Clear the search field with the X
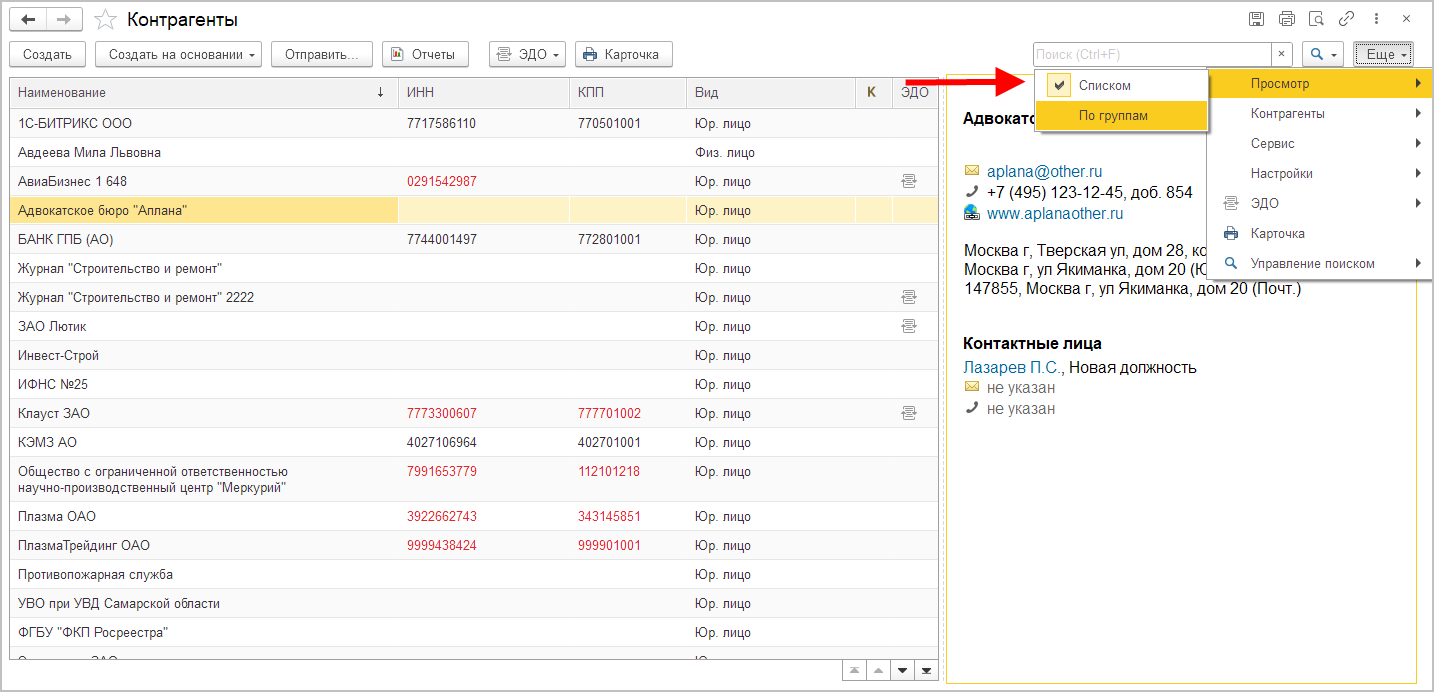The width and height of the screenshot is (1434, 692). pos(1282,54)
